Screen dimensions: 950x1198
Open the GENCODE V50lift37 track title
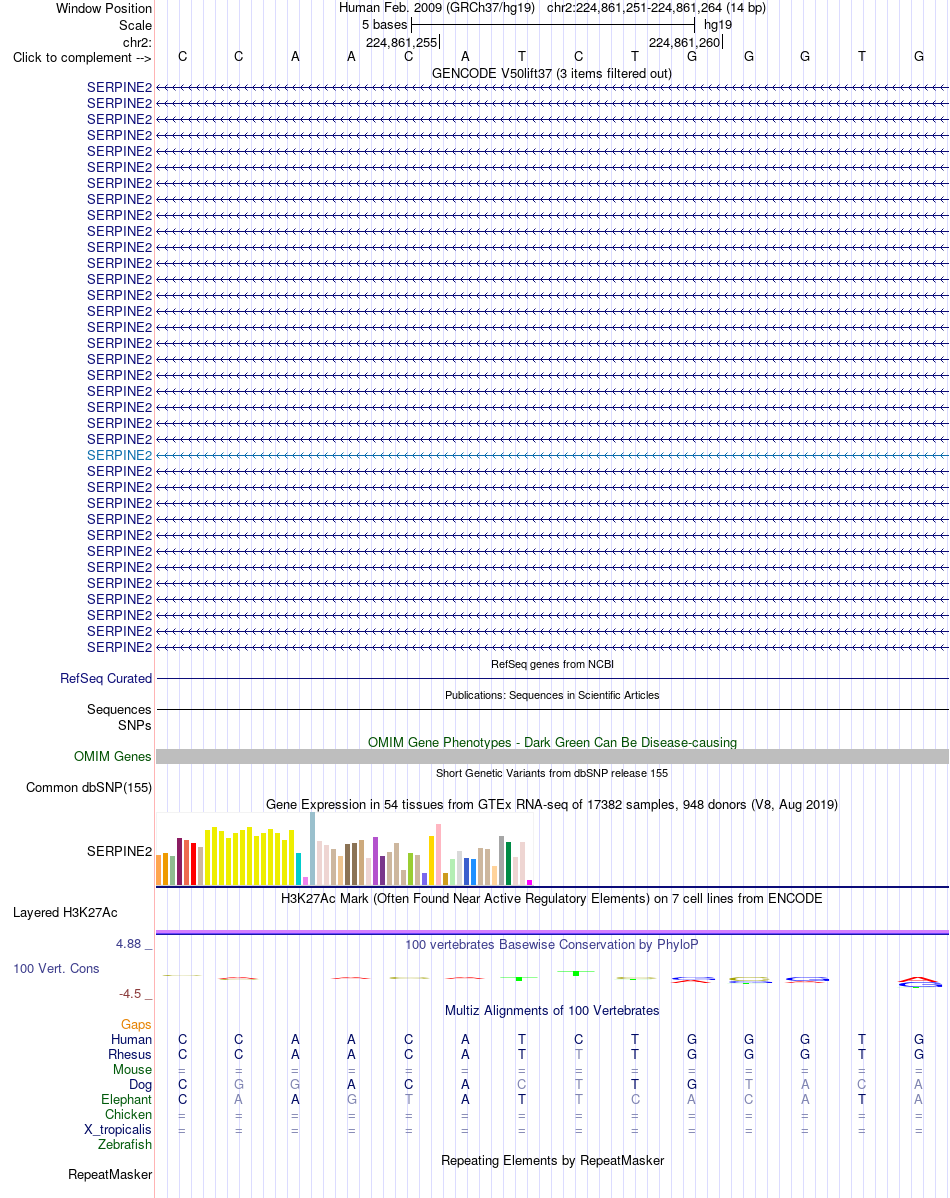coord(552,73)
